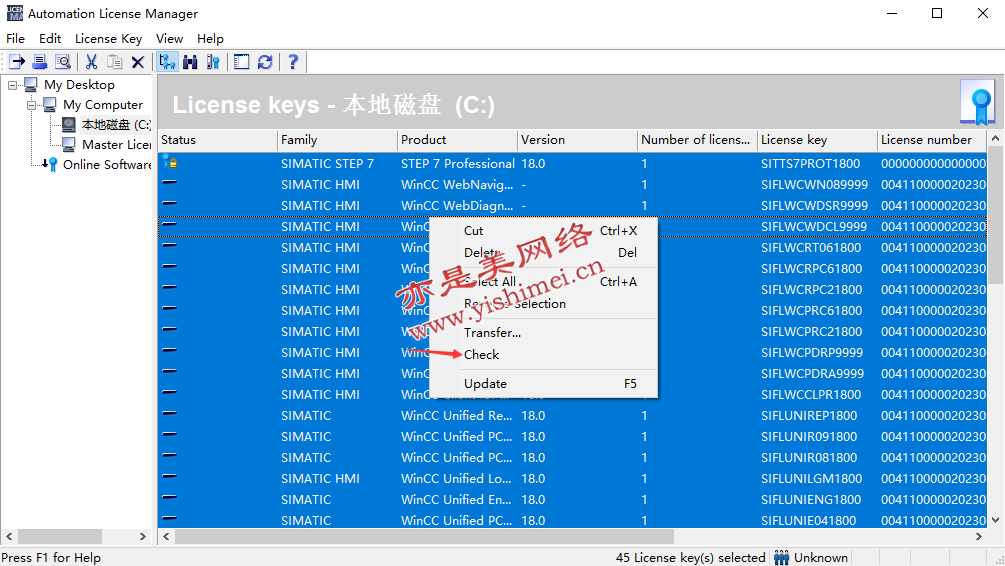Click the tree pane scrollbar left arrow
The image size is (1005, 566).
coord(9,536)
